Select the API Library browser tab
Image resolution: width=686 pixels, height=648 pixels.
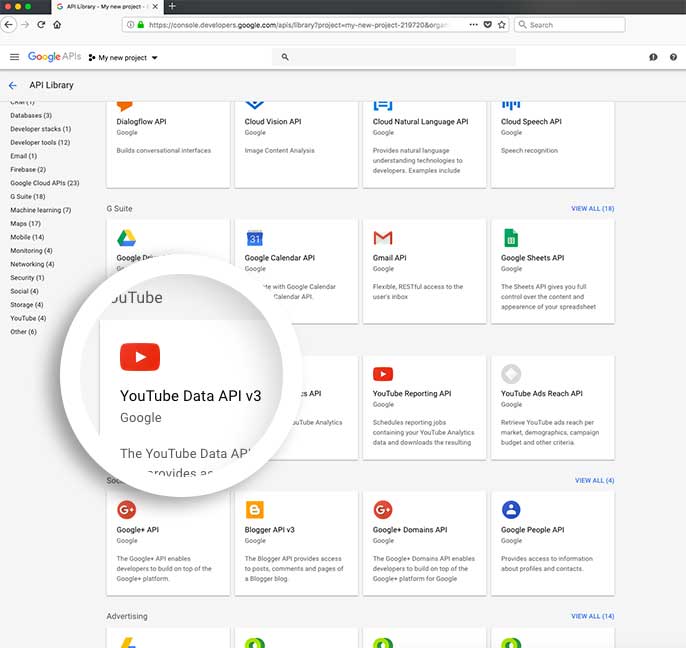point(107,7)
